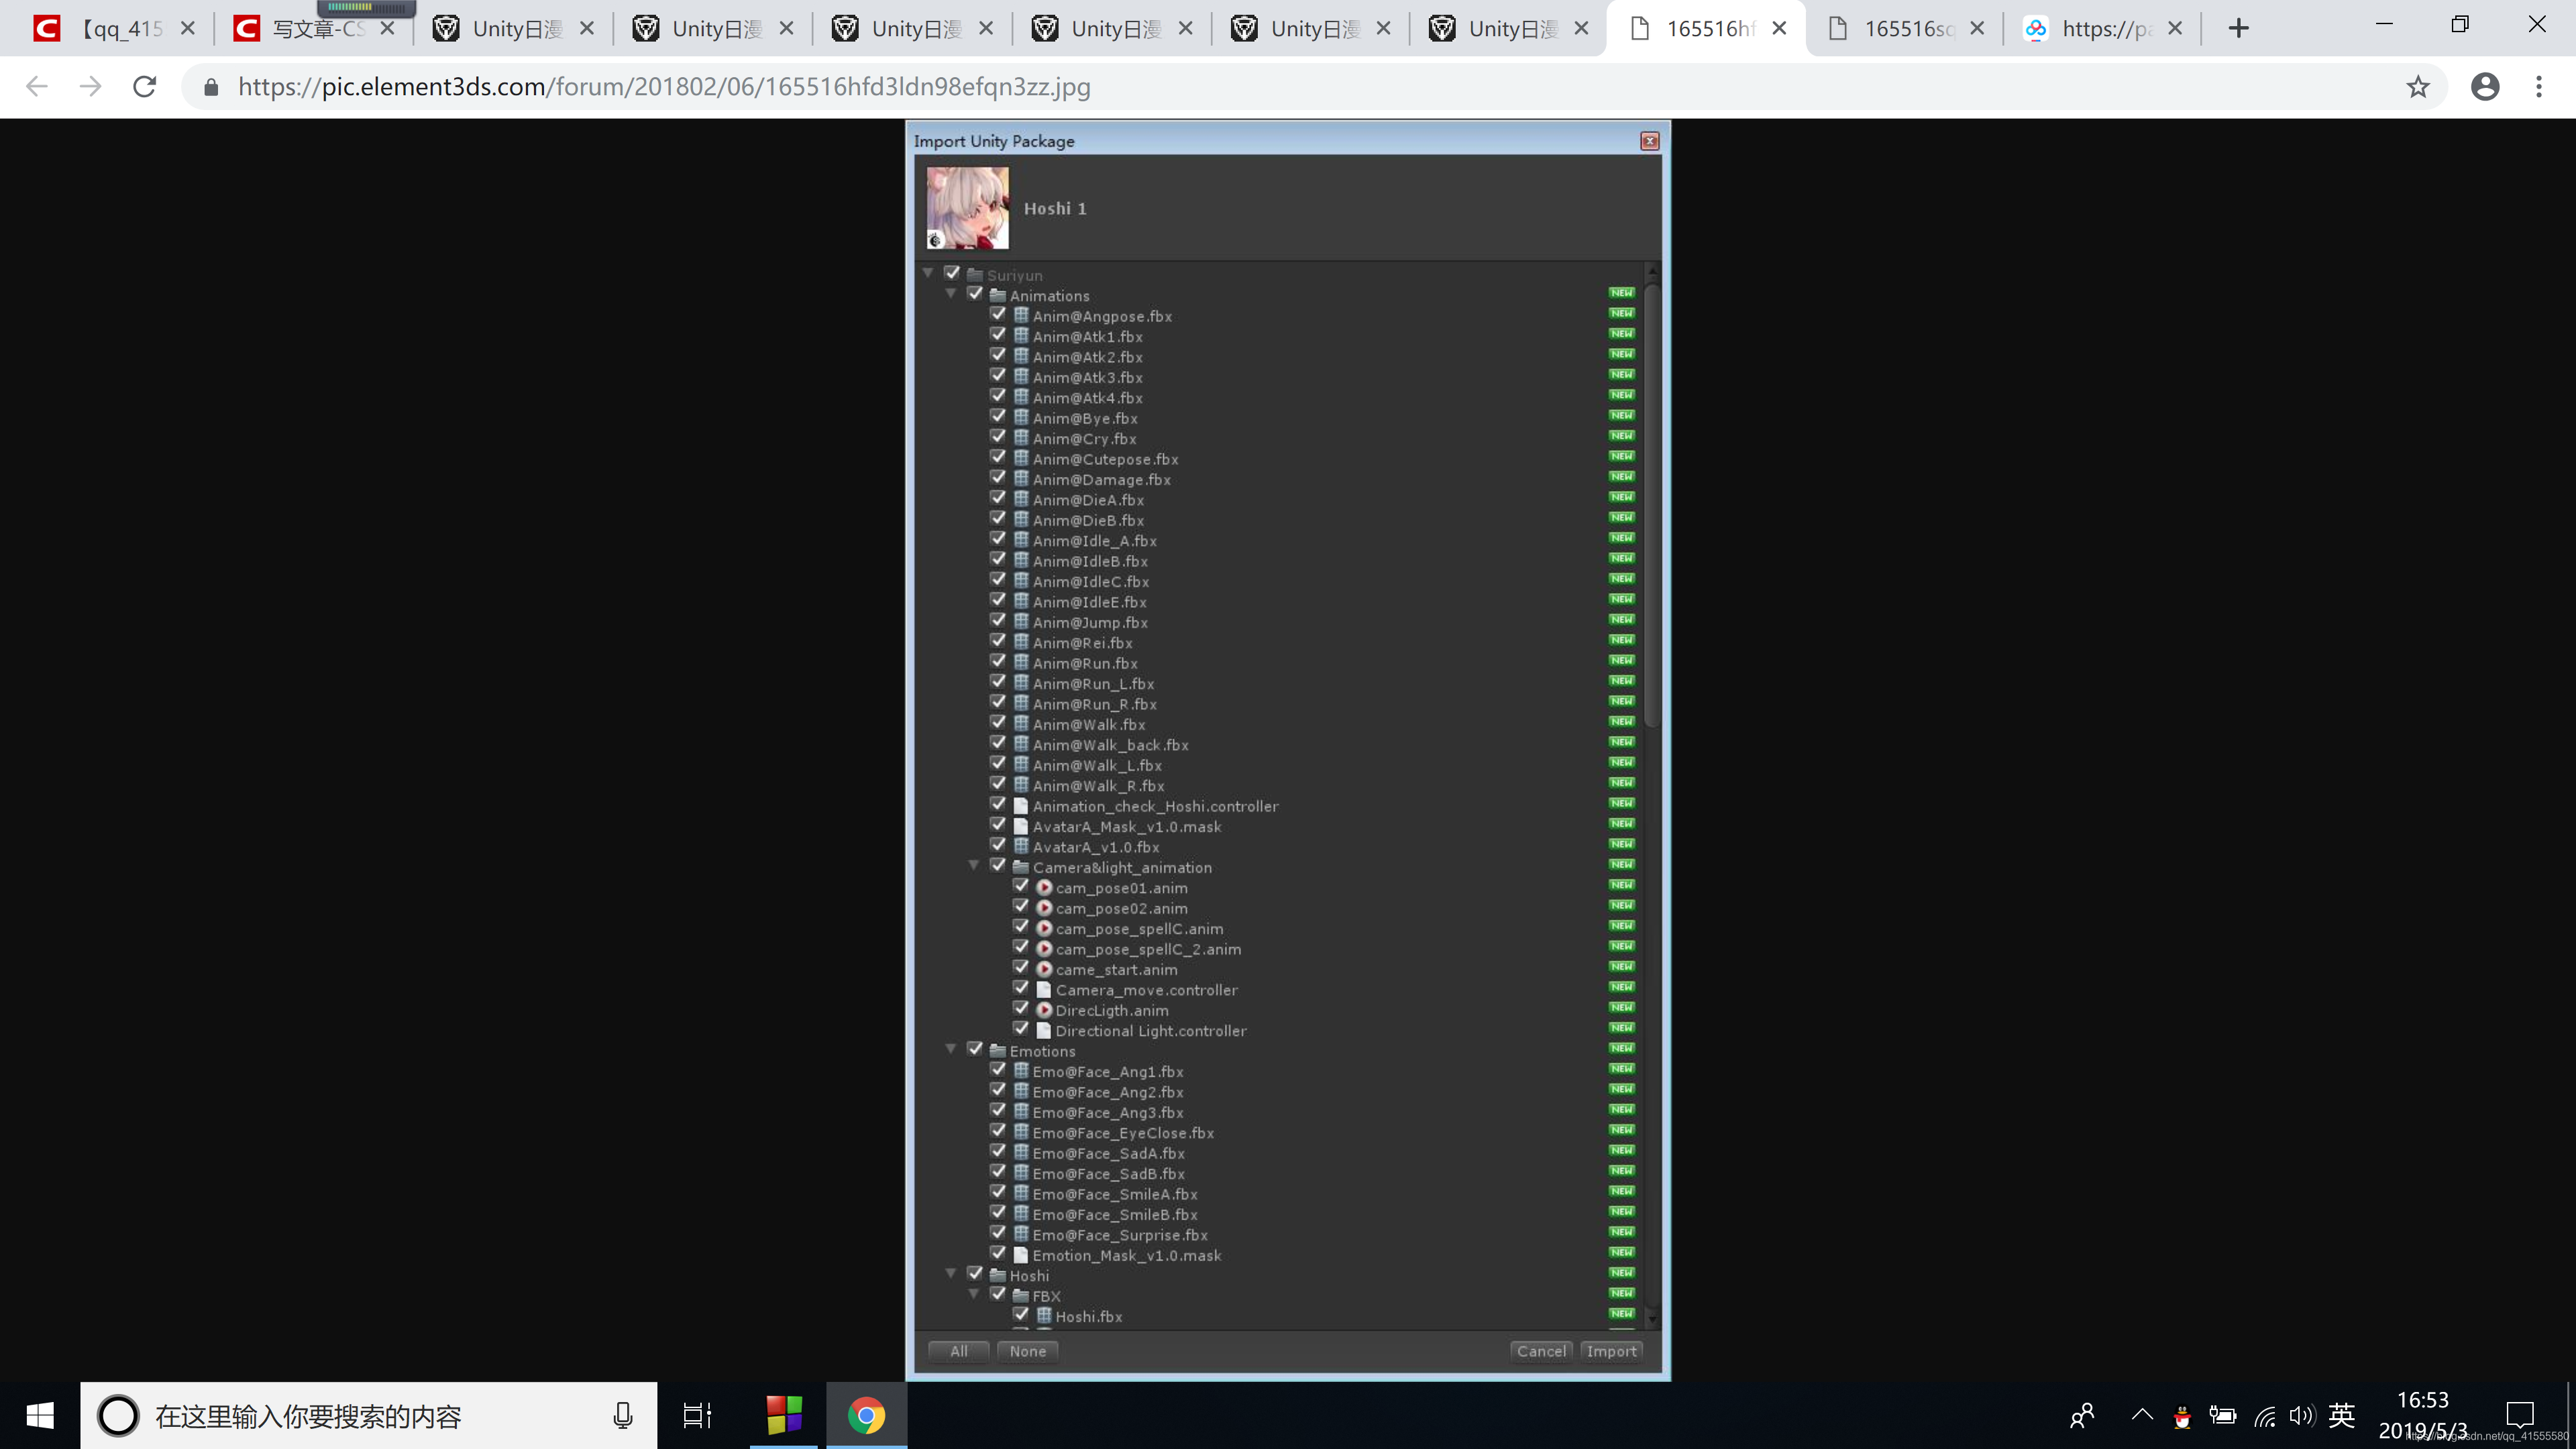Image resolution: width=2576 pixels, height=1449 pixels.
Task: Open the Chrome three-dot menu
Action: coord(2538,87)
